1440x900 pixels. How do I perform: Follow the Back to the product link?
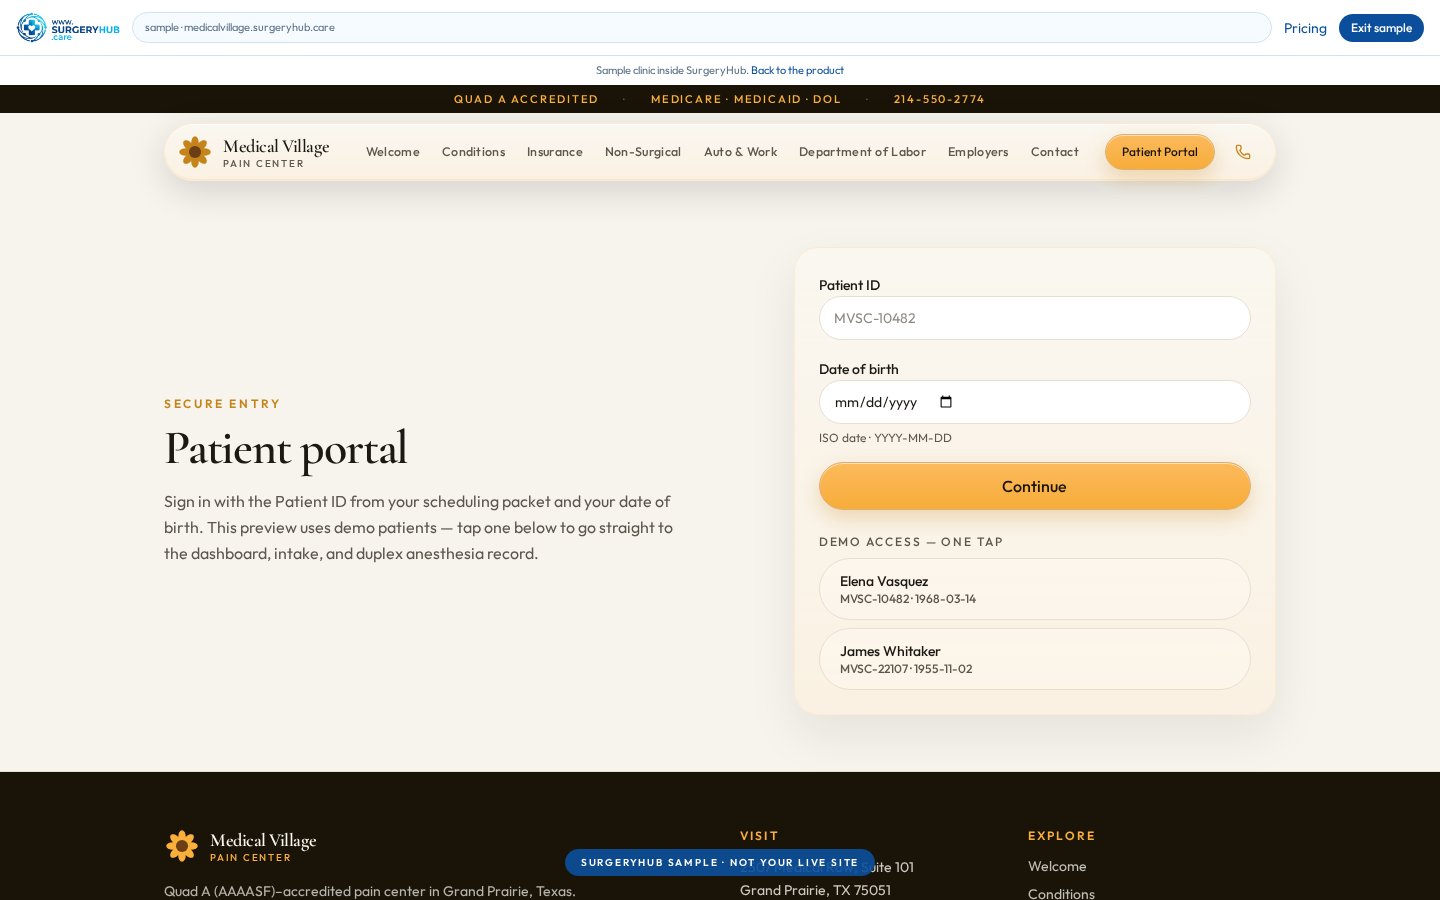pos(797,70)
